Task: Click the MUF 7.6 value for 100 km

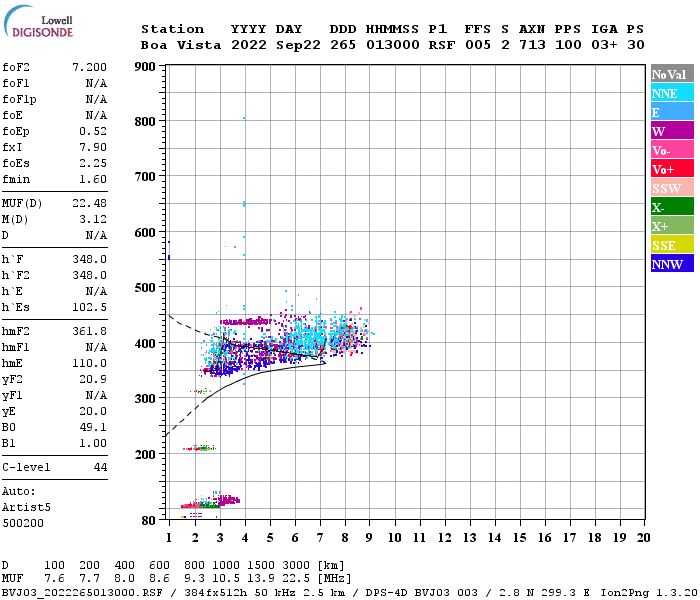Action: click(54, 578)
